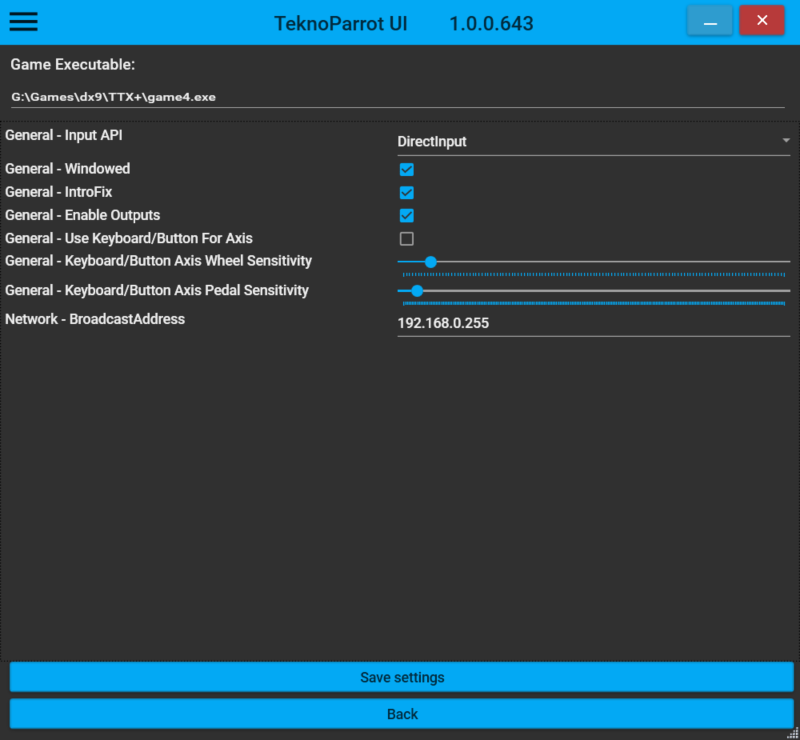Screen dimensions: 800x740
Task: Click the Keyboard/Button Axis Wheel Sensitivity label
Action: [x=158, y=261]
